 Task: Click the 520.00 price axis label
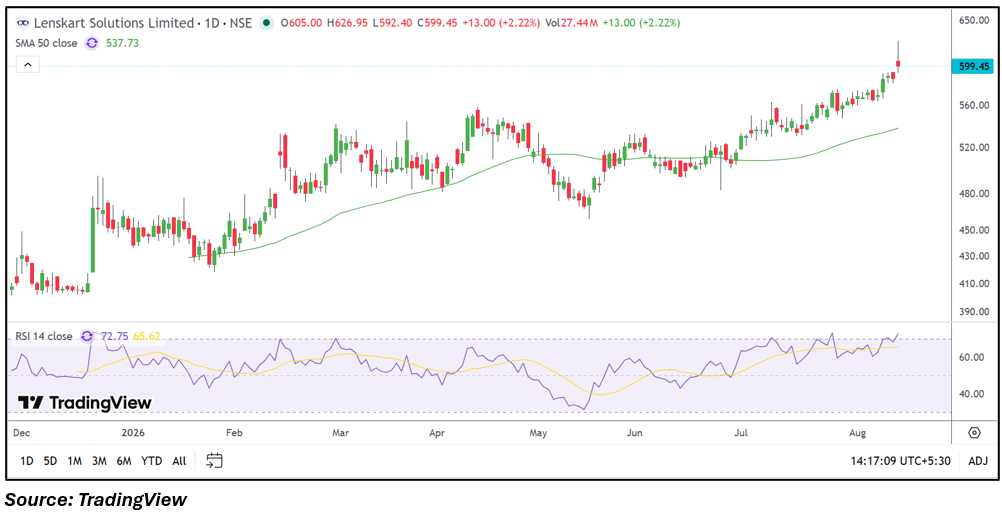click(973, 147)
